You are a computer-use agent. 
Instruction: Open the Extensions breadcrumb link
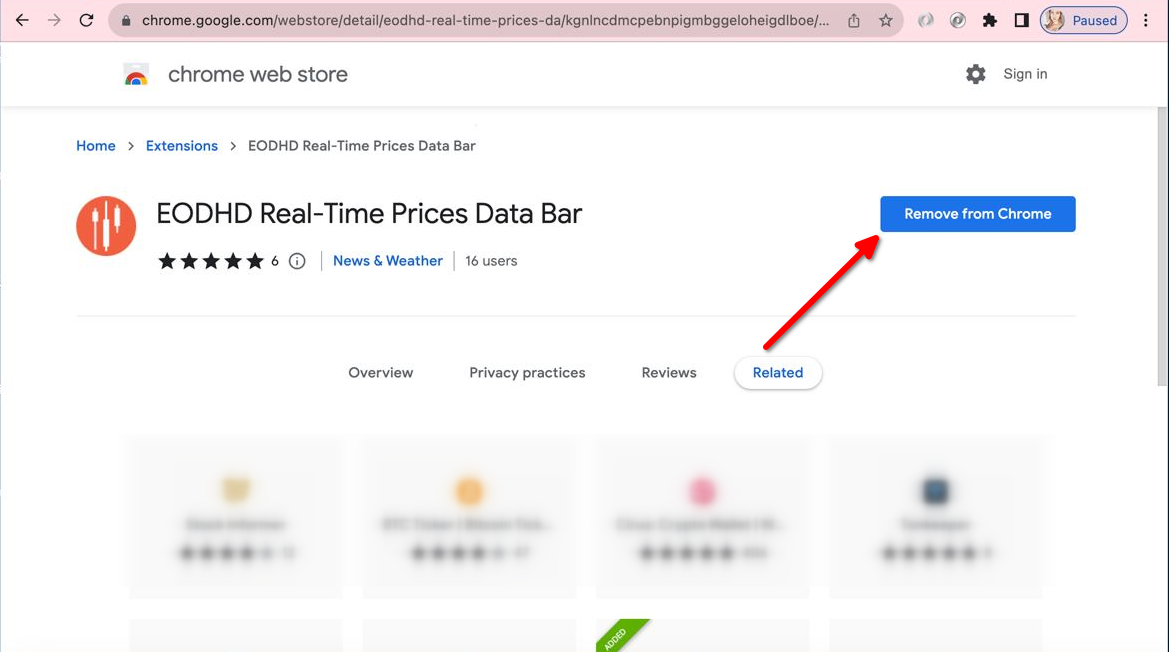click(182, 146)
